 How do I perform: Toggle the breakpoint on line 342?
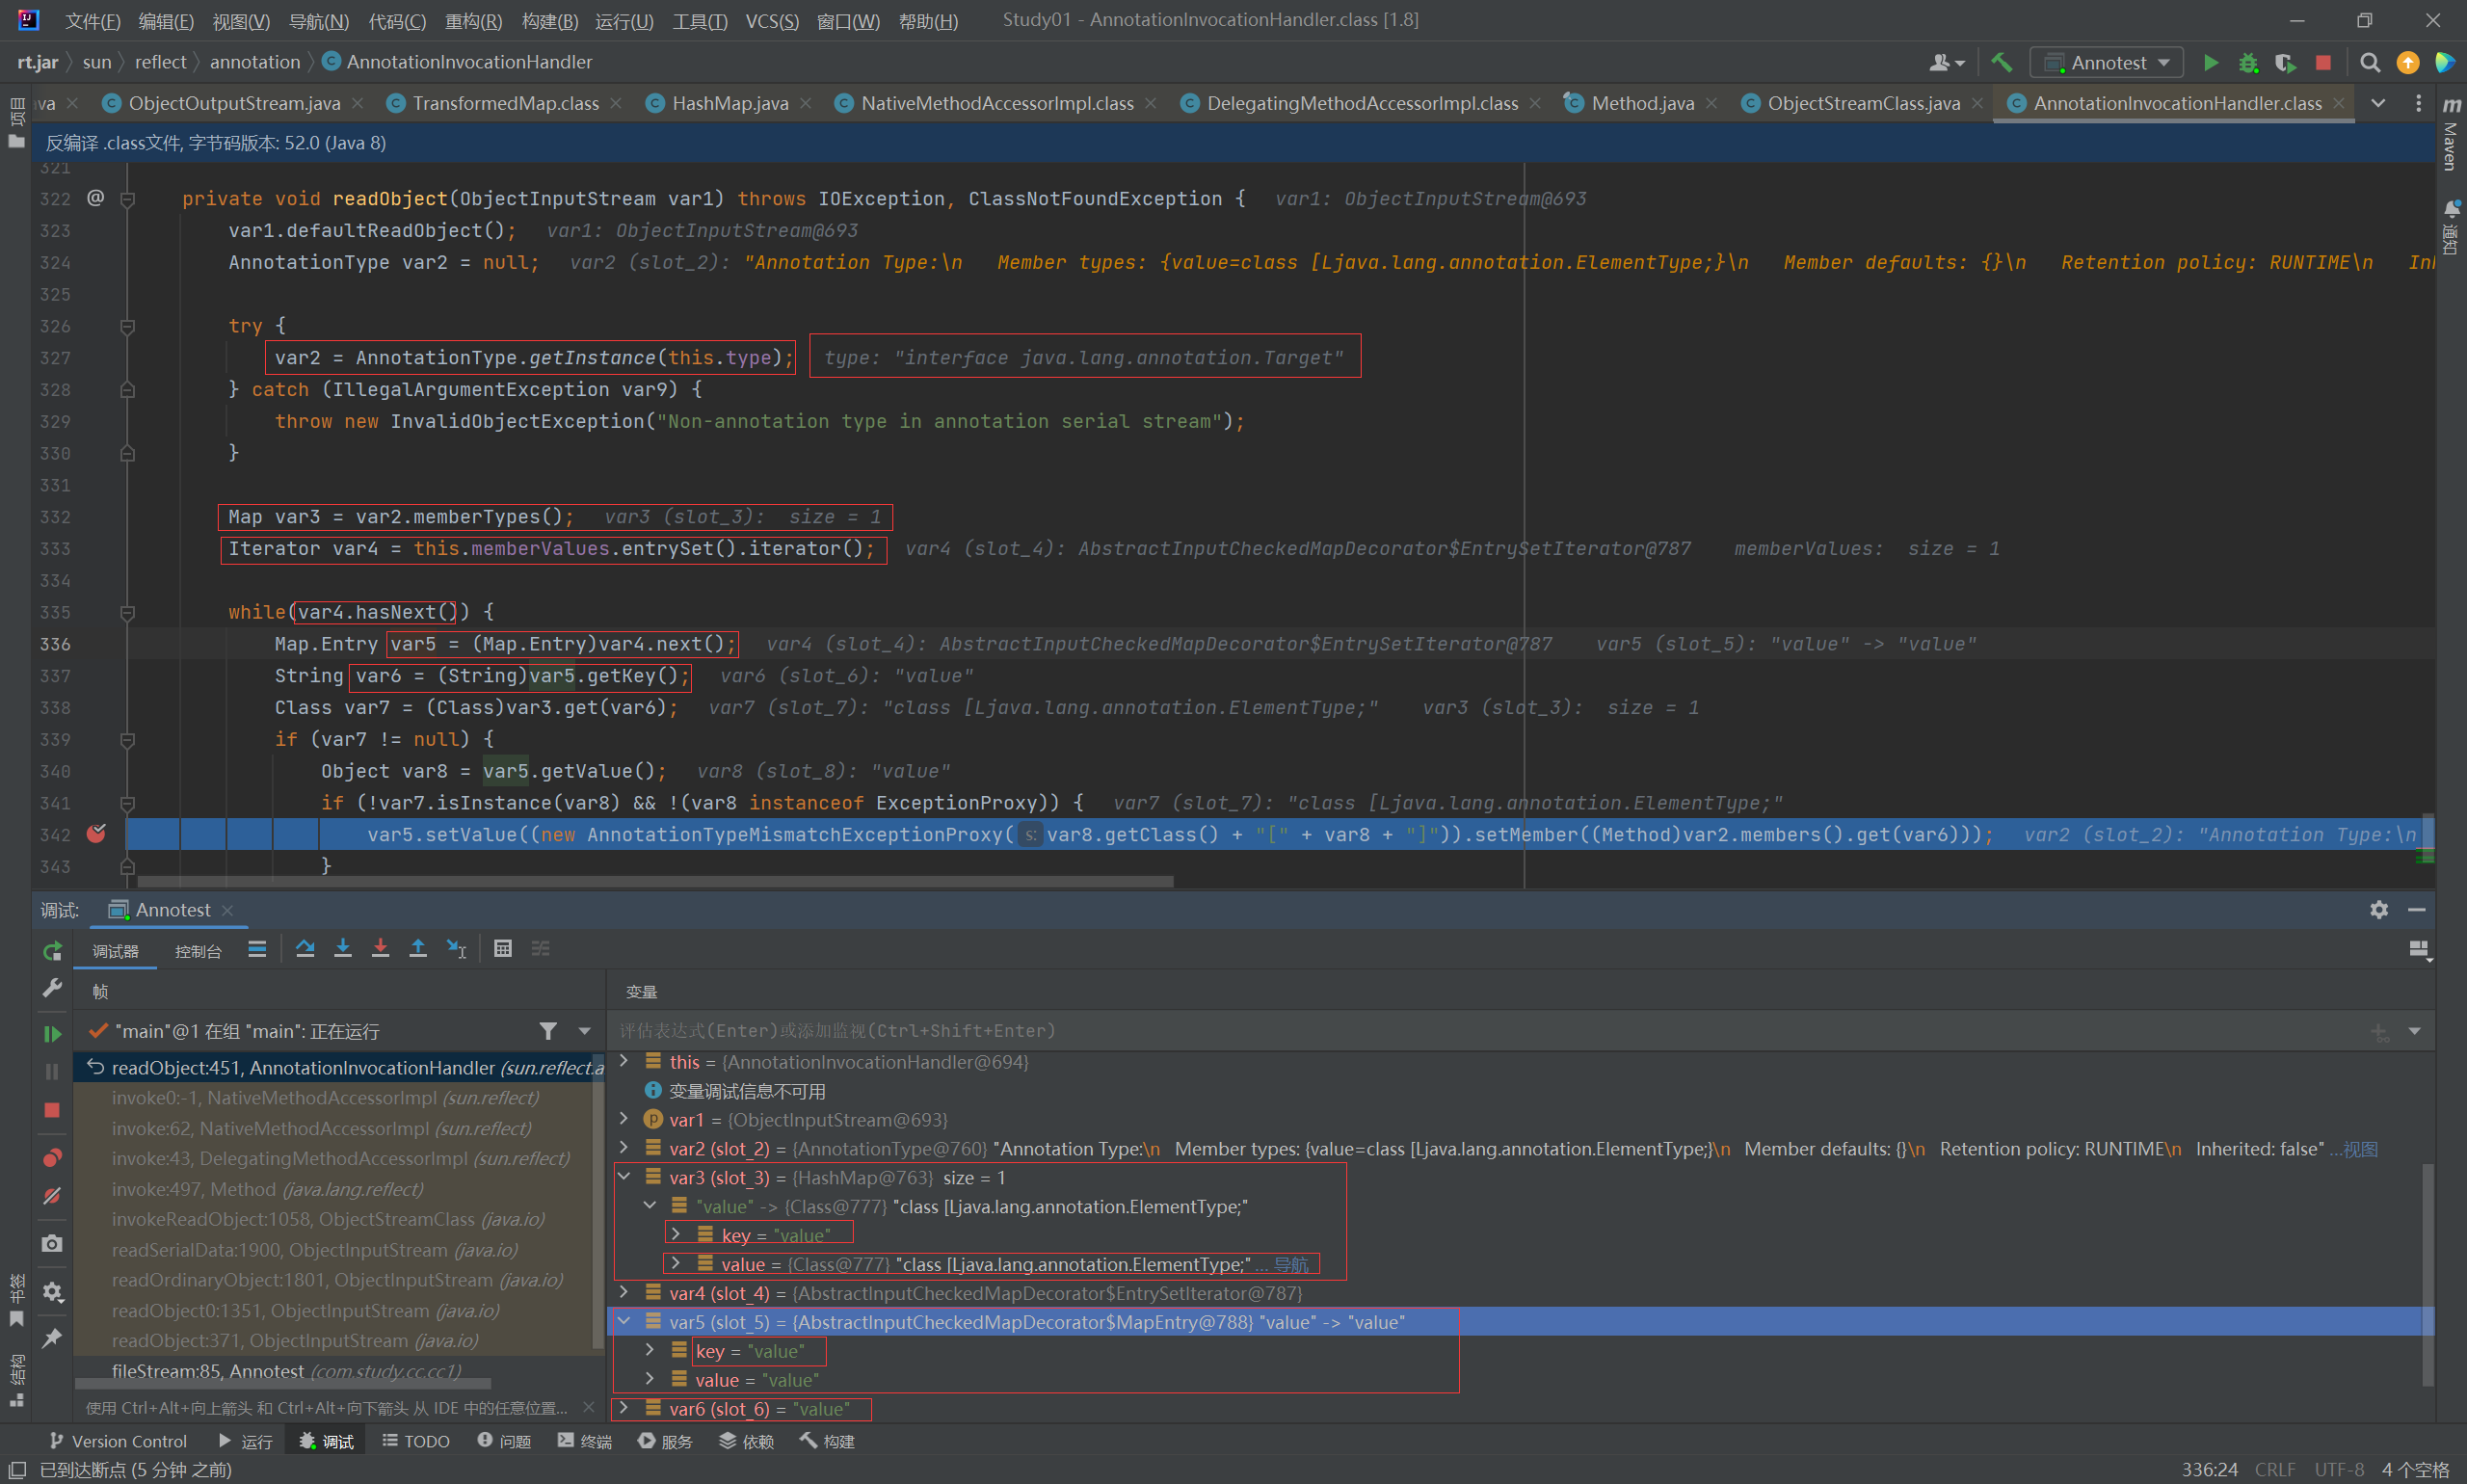coord(96,834)
